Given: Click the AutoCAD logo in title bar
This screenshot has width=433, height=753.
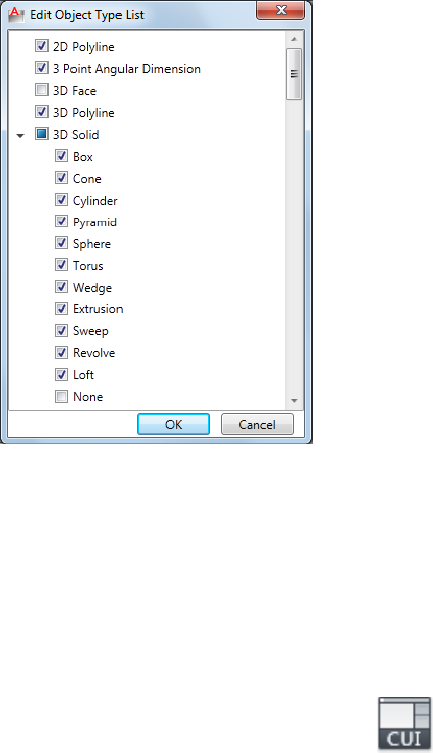Looking at the screenshot, I should [16, 15].
